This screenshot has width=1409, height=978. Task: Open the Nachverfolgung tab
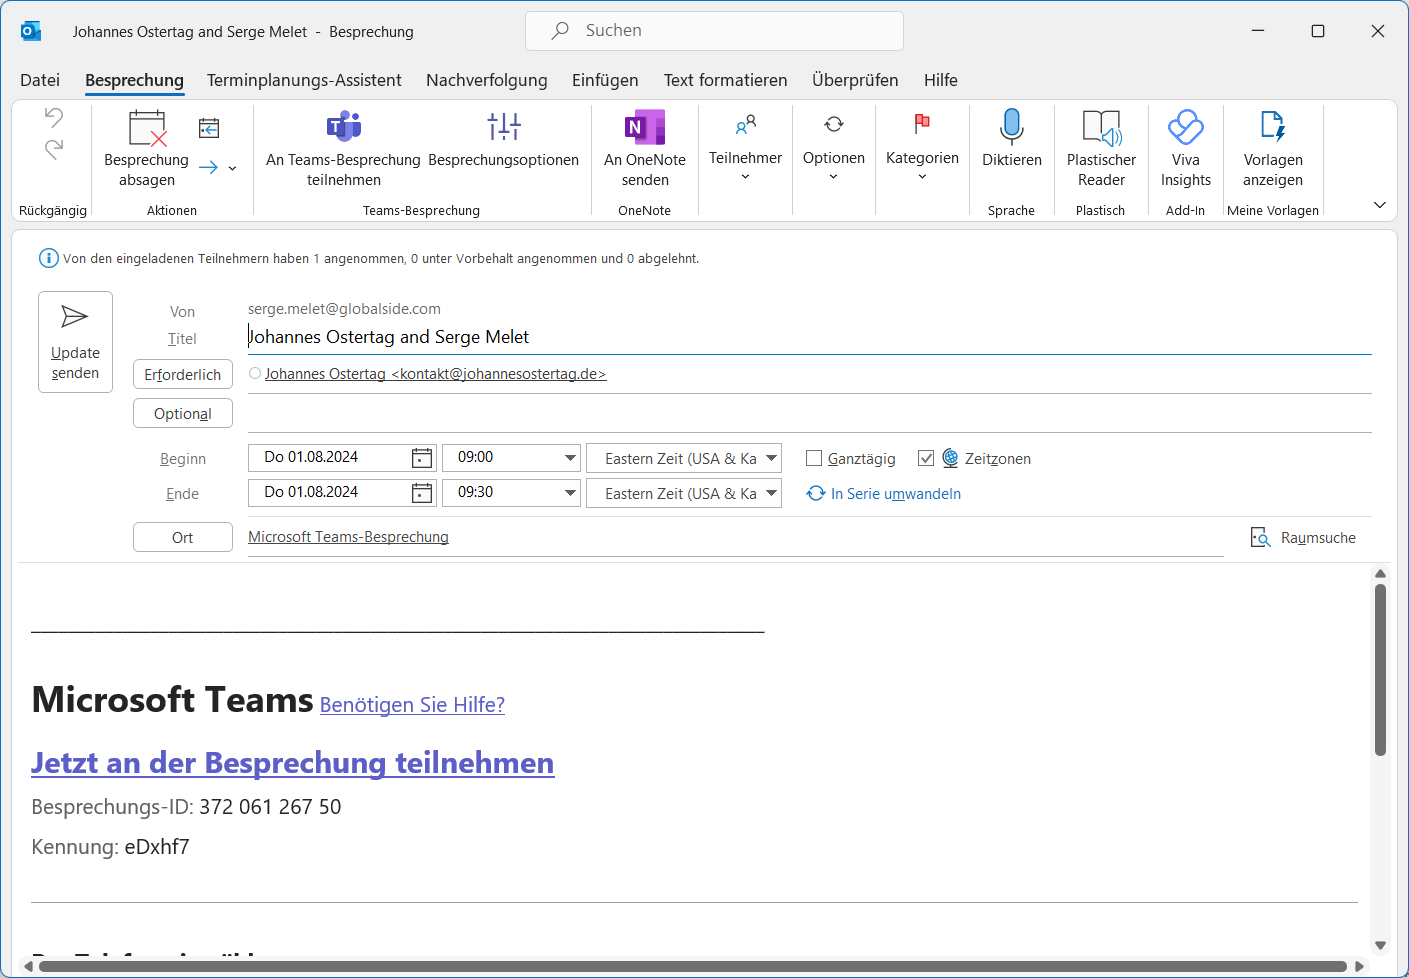pos(486,80)
